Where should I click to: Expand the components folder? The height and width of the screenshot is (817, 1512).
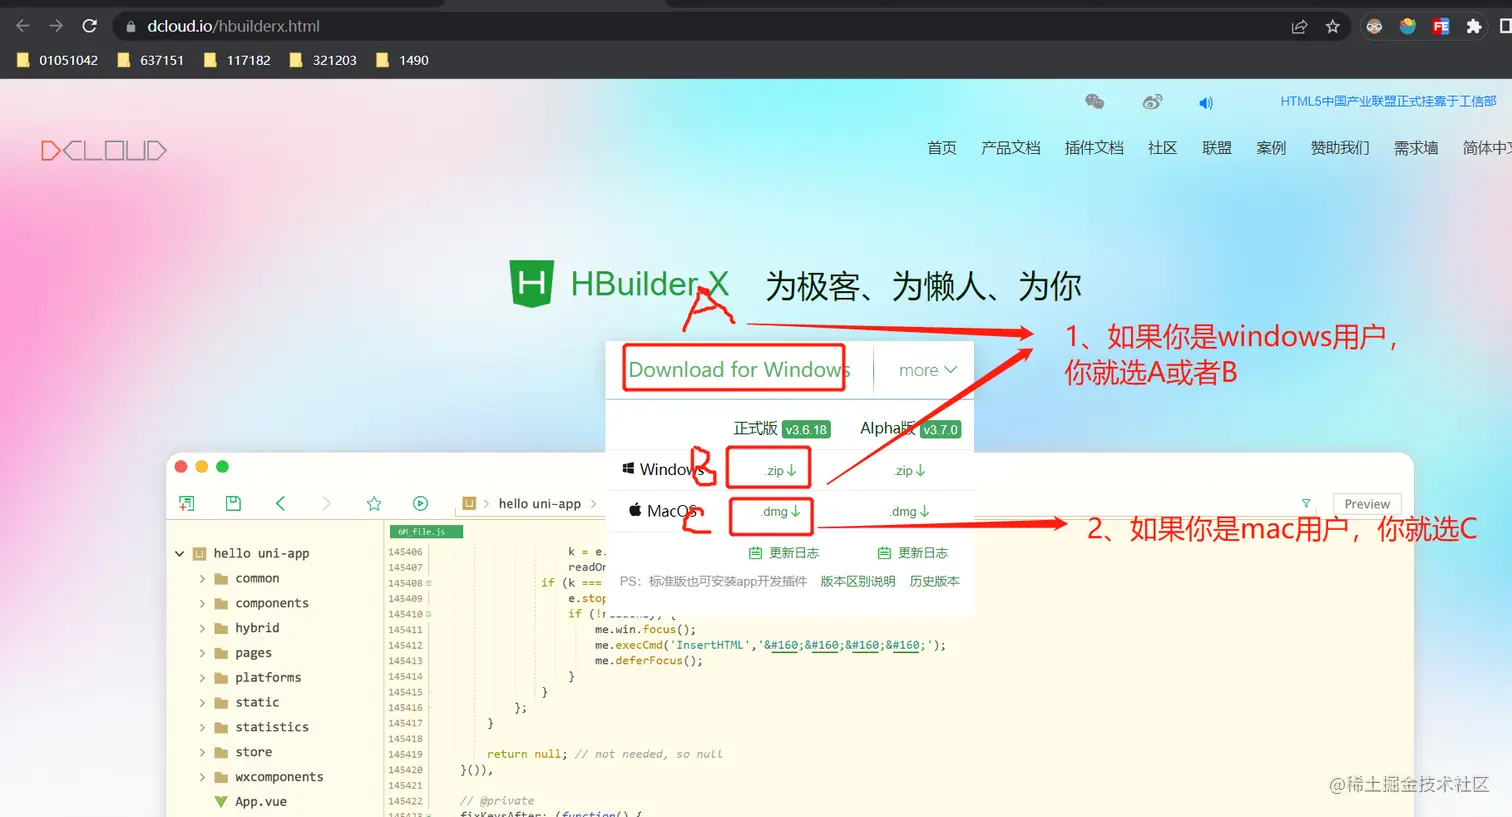[202, 603]
